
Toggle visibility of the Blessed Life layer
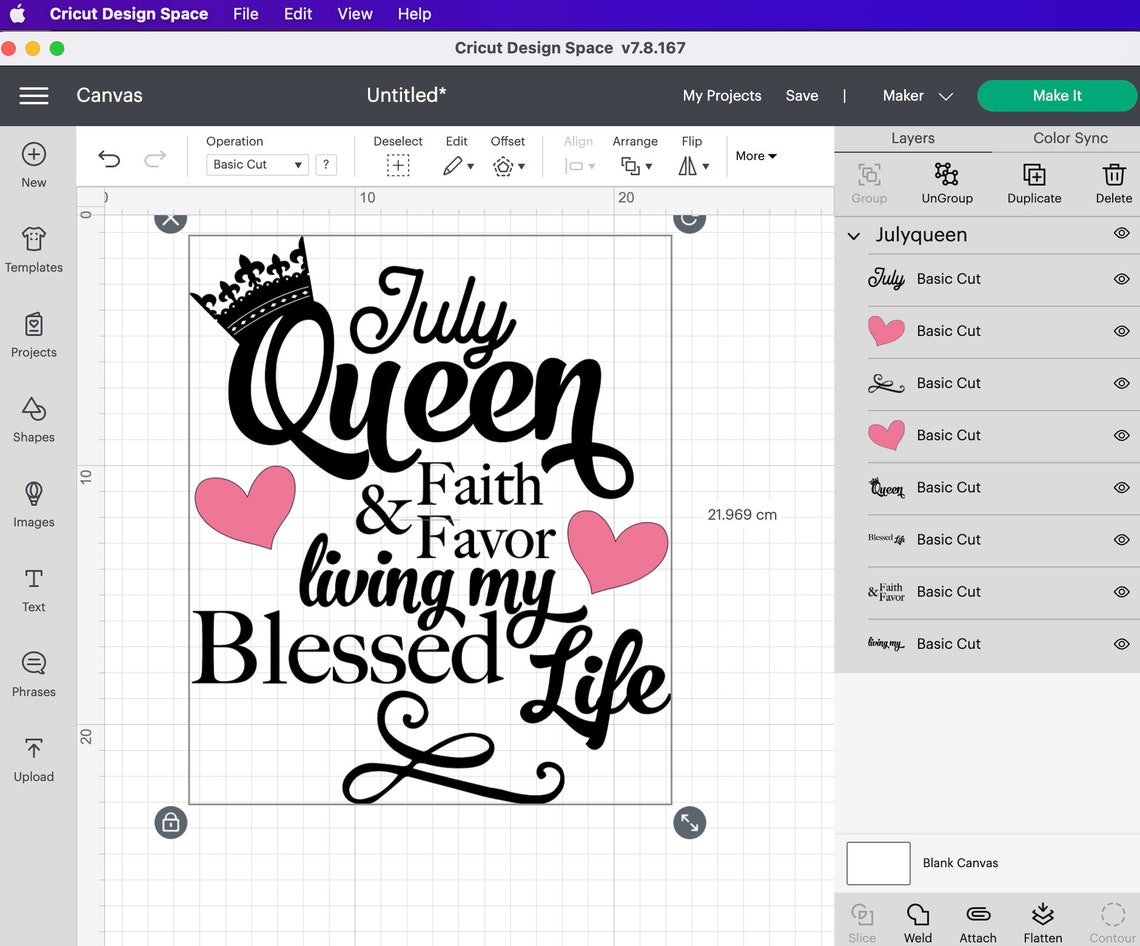pos(1121,540)
